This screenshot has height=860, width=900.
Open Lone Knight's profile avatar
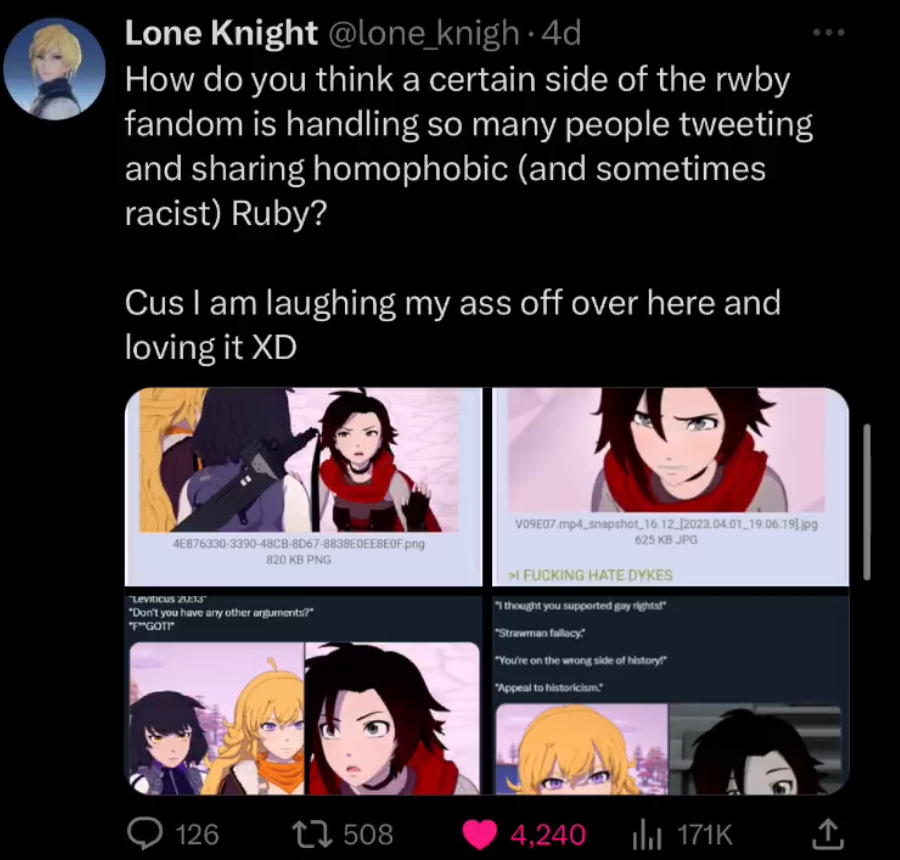click(55, 69)
